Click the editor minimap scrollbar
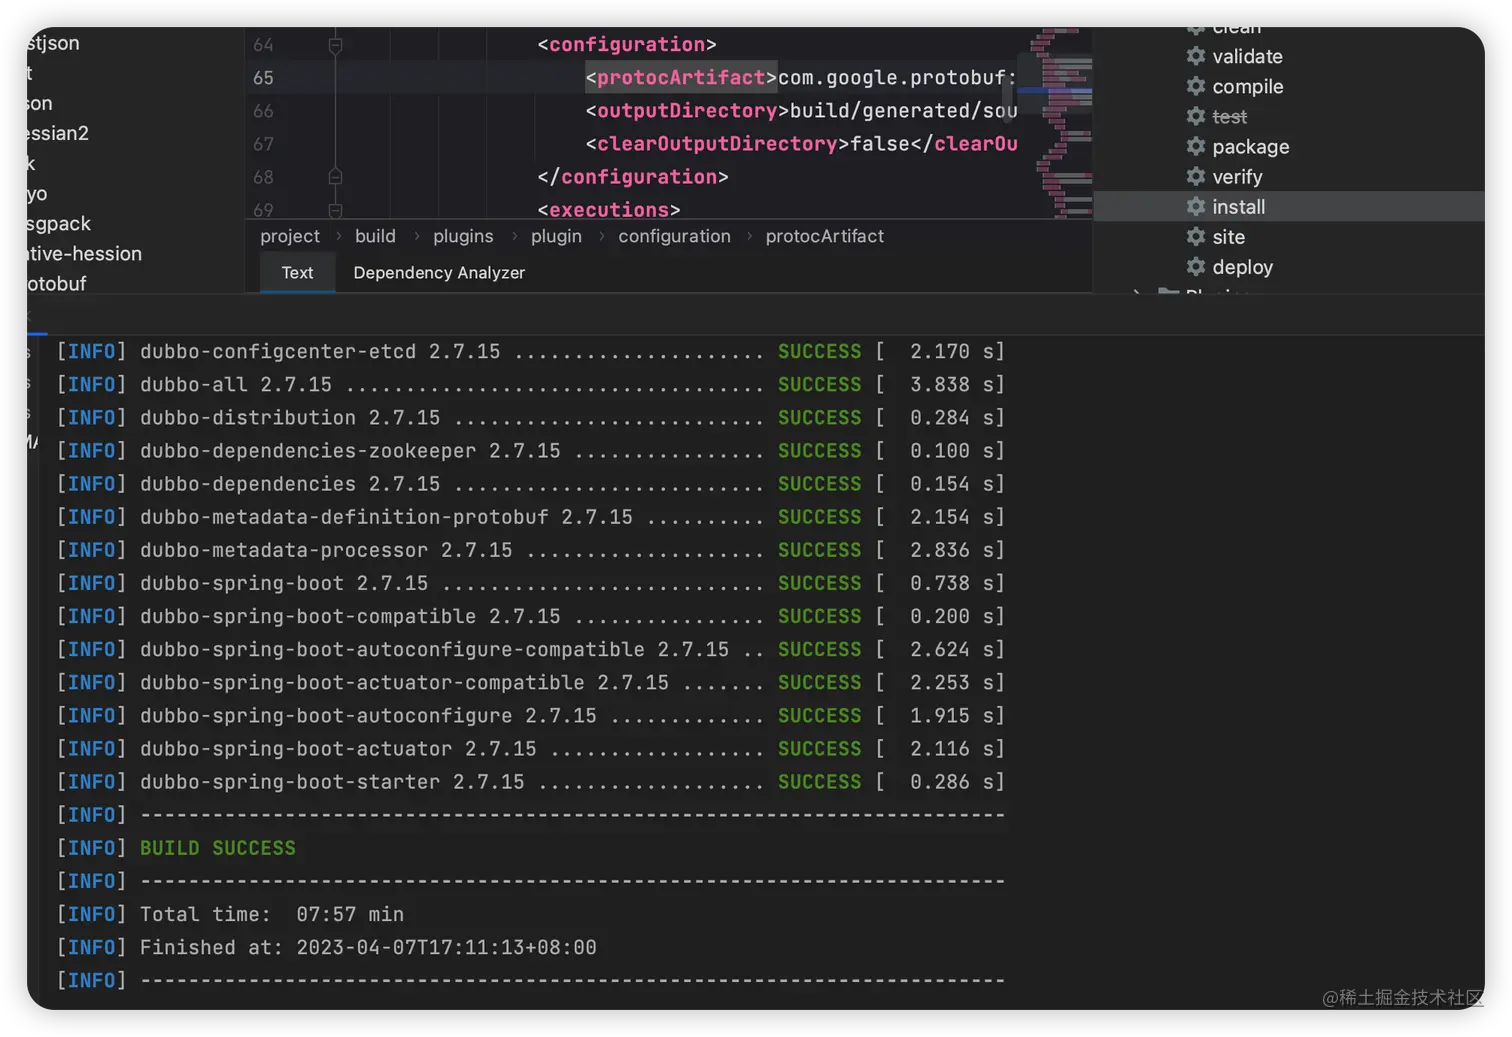Screen dimensions: 1512x1037 pyautogui.click(x=1060, y=120)
